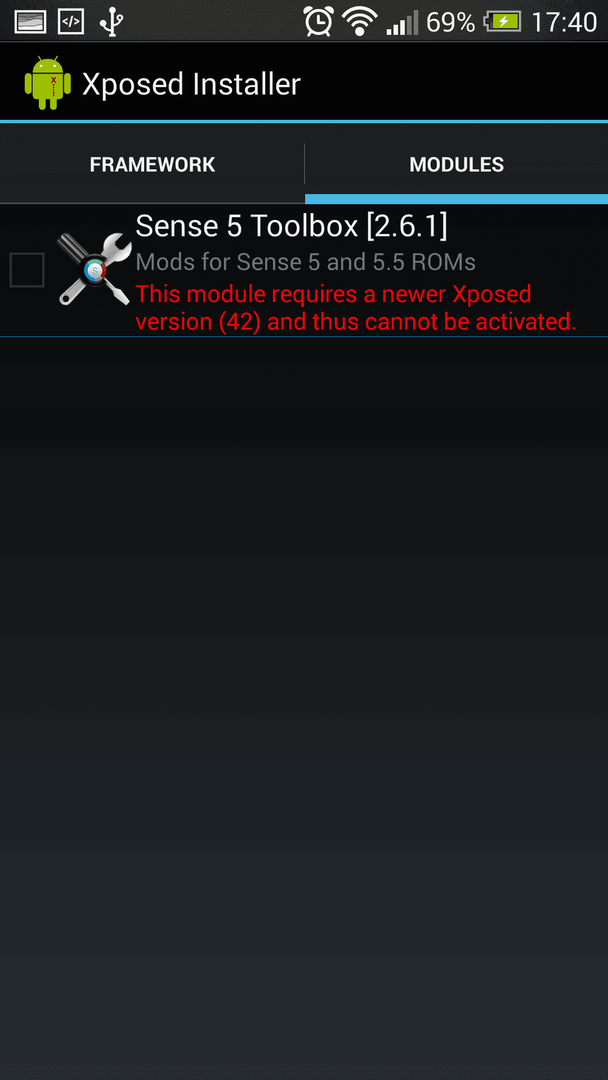Tap the Xposed Installer Android robot icon
Image resolution: width=608 pixels, height=1080 pixels.
48,83
